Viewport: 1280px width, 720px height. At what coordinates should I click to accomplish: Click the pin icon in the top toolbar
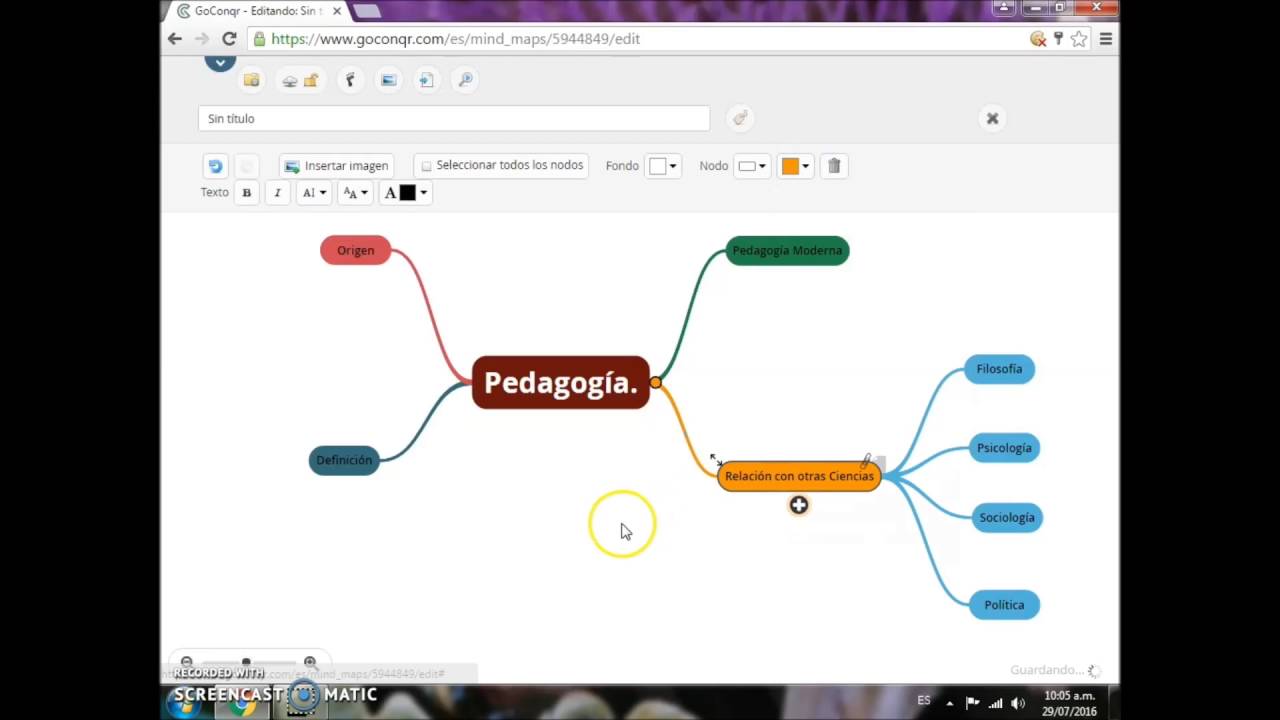(x=350, y=80)
